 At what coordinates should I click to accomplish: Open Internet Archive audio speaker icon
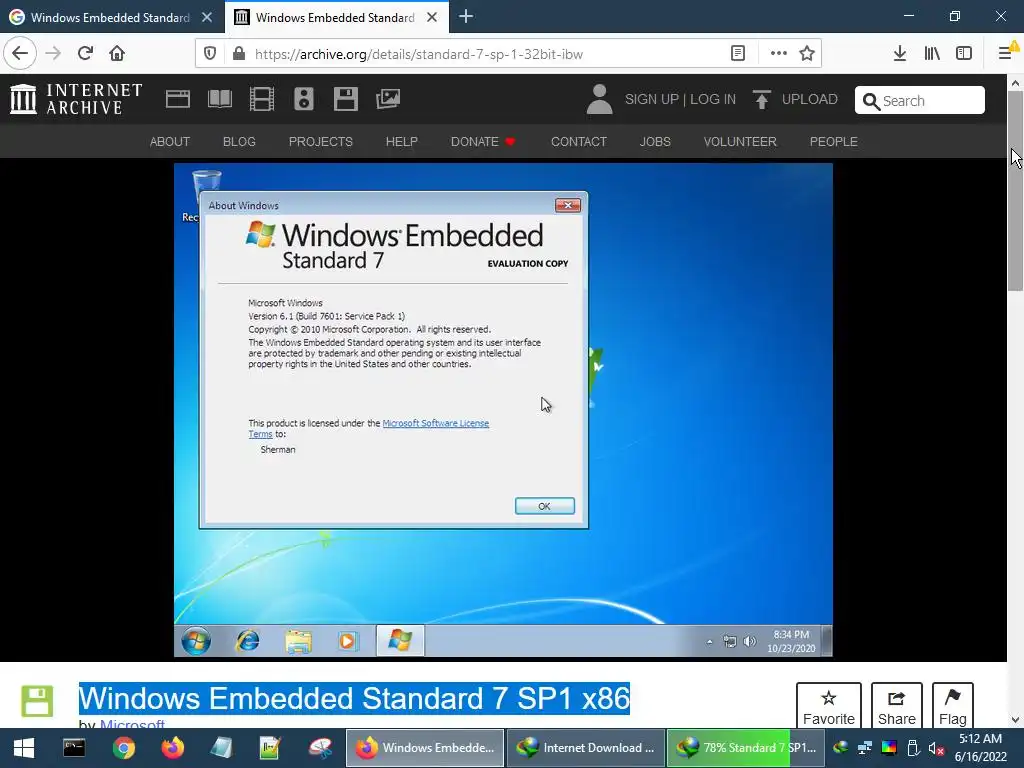pos(304,99)
